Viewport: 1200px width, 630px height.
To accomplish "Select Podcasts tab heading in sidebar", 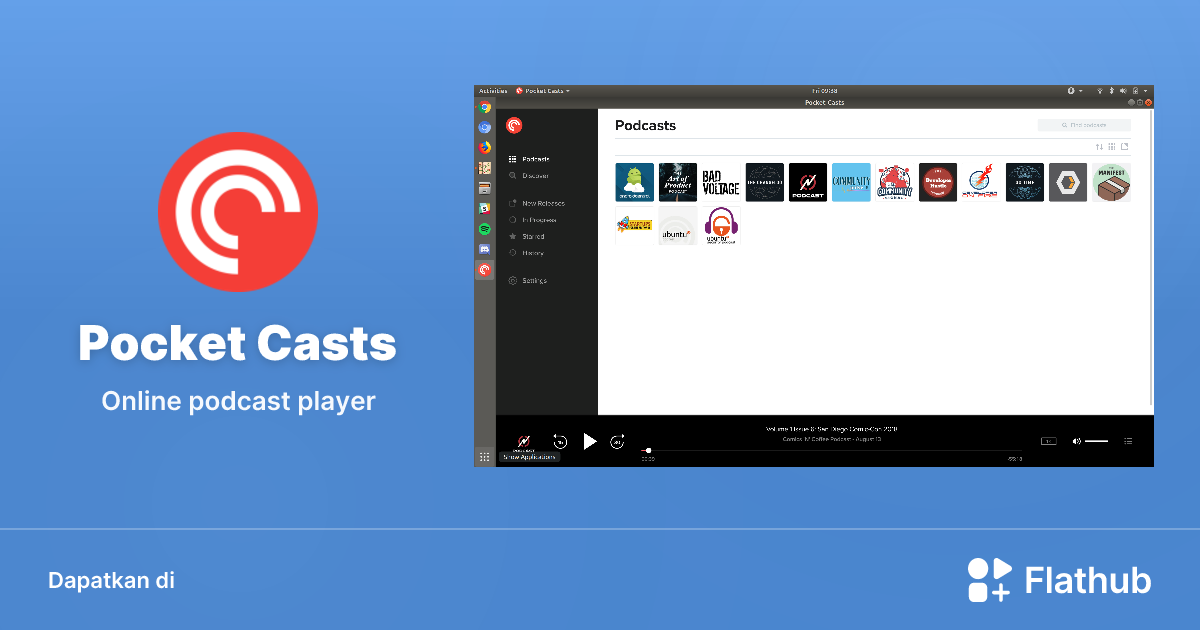I will [535, 158].
